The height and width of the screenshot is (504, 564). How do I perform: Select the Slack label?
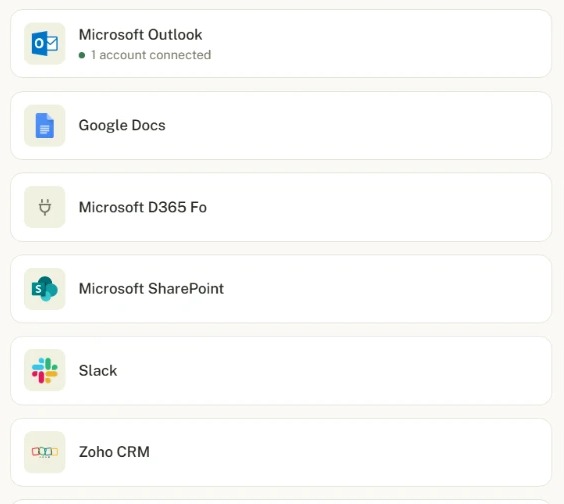pyautogui.click(x=98, y=371)
